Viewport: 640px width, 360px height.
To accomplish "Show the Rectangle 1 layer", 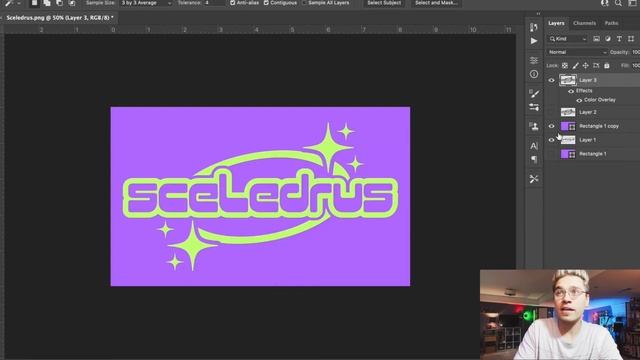I will [x=551, y=154].
